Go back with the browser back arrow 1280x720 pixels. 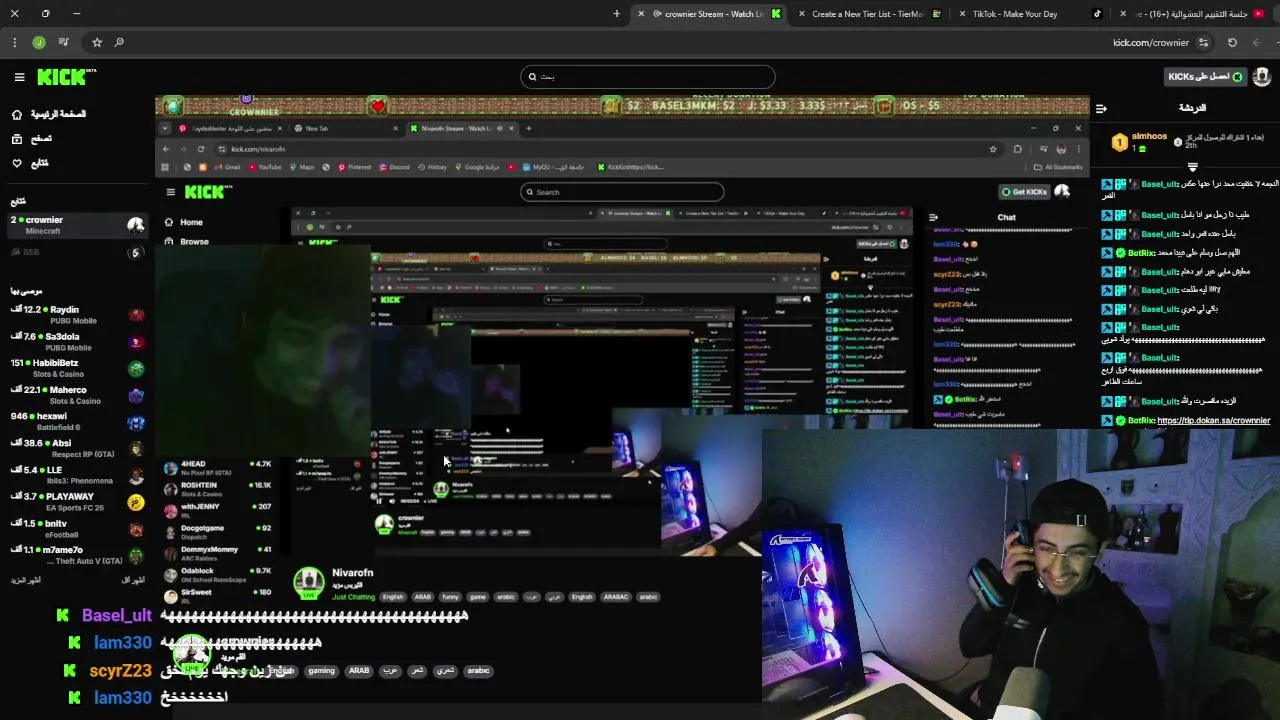click(x=1257, y=42)
